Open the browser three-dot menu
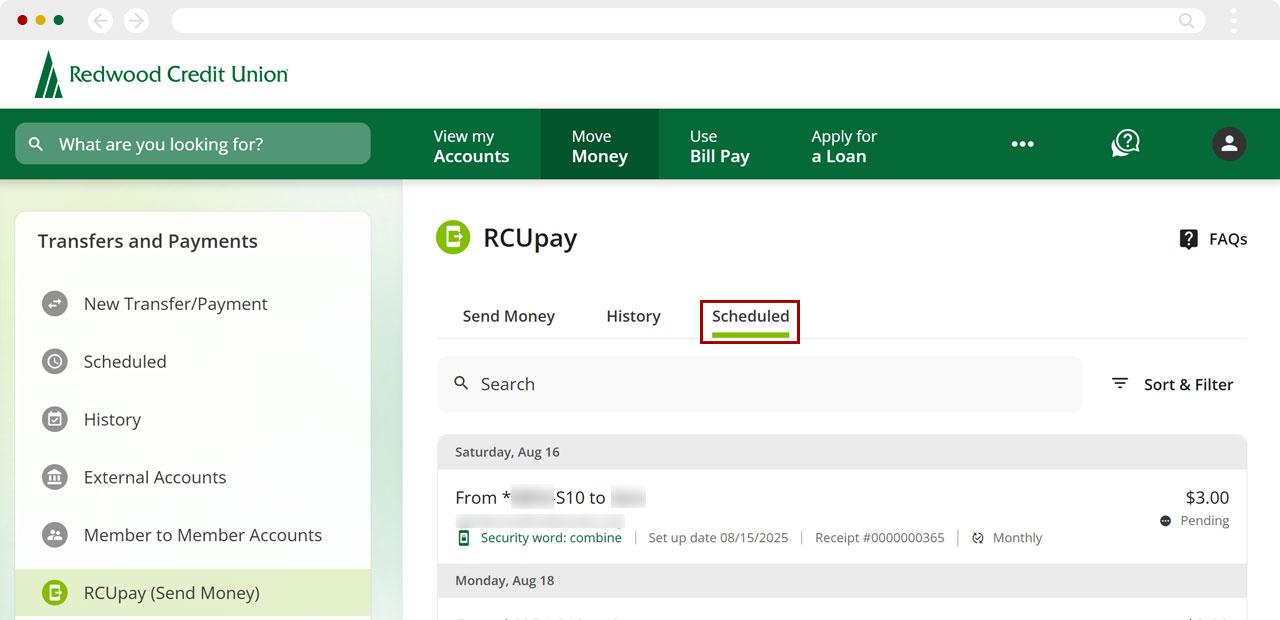The width and height of the screenshot is (1280, 620). pos(1234,20)
